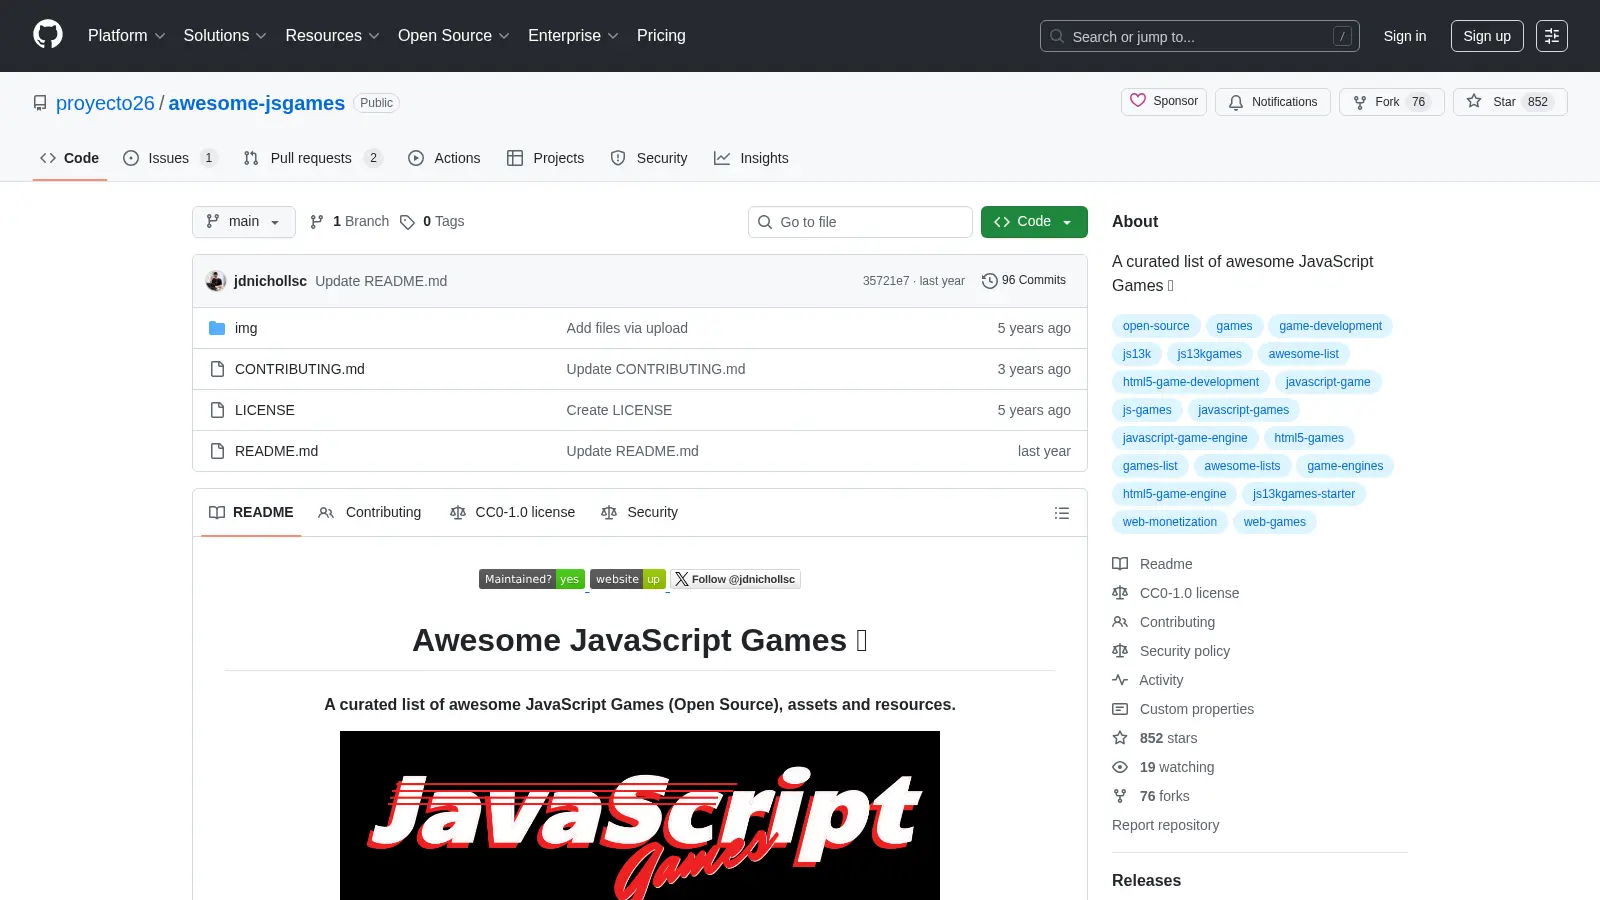Click the Go to file input

click(860, 222)
